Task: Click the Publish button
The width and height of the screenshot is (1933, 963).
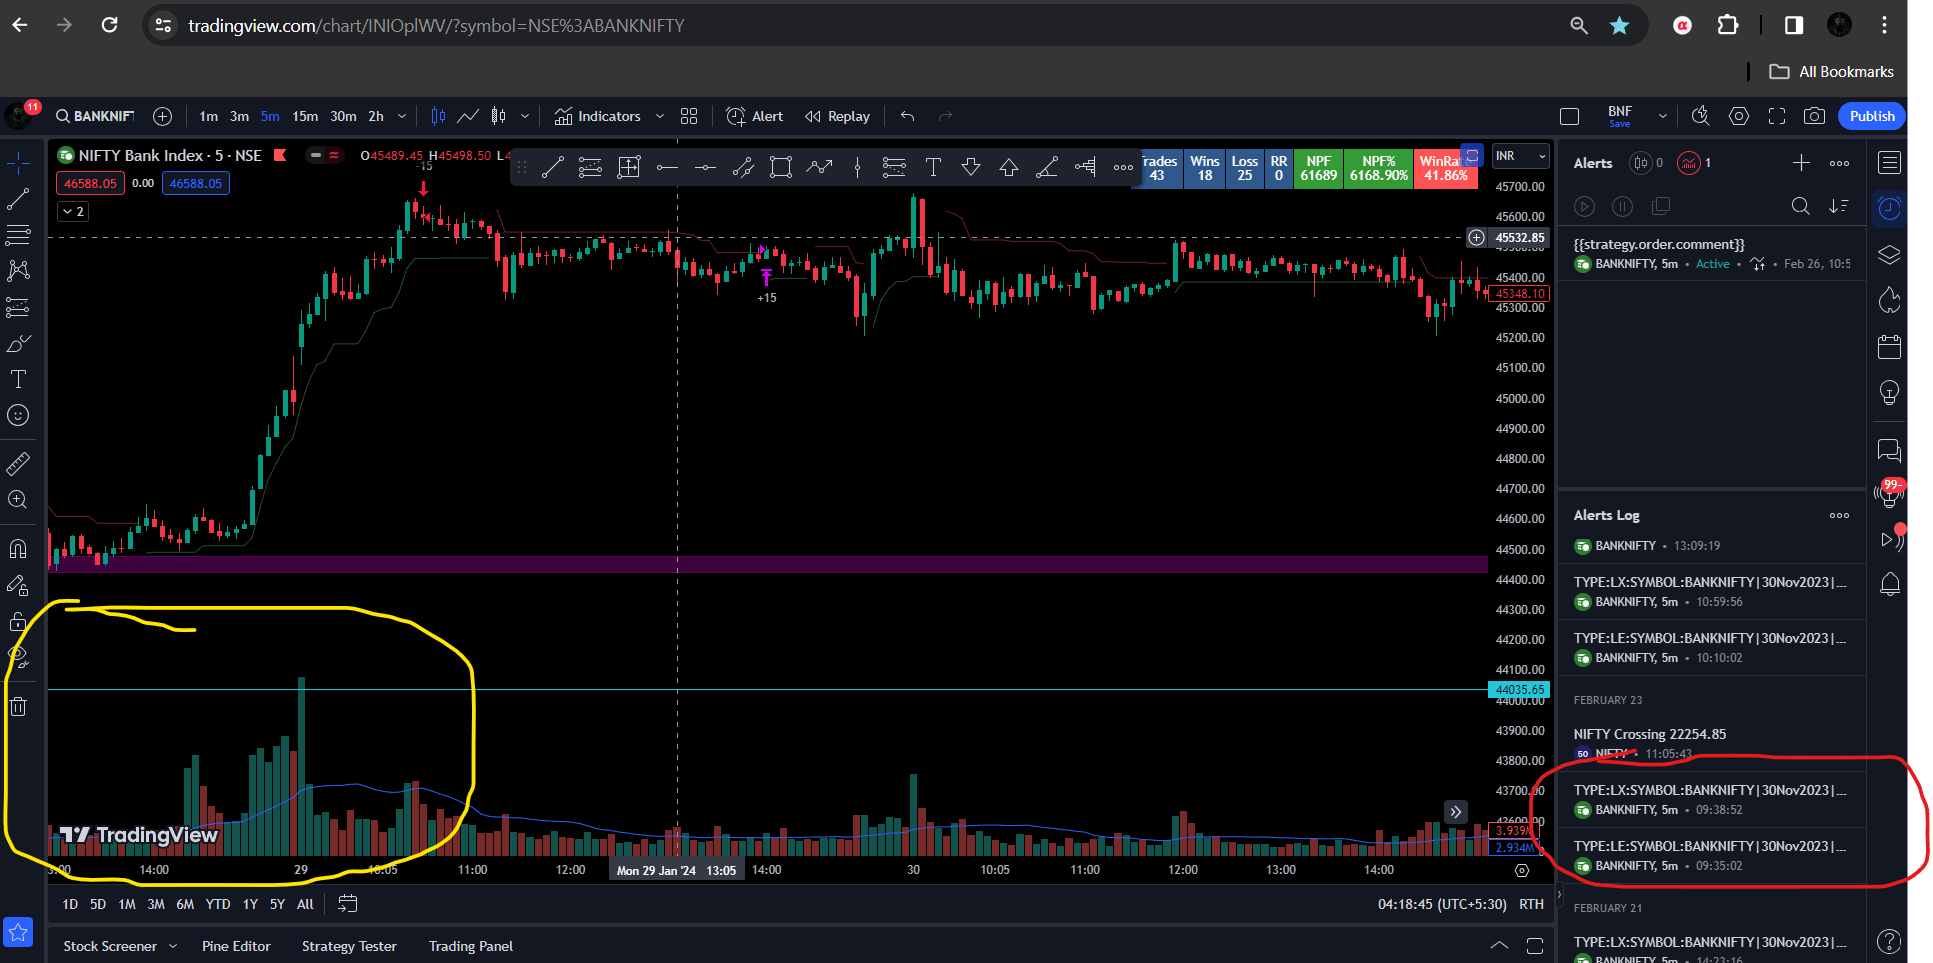Action: pos(1872,116)
